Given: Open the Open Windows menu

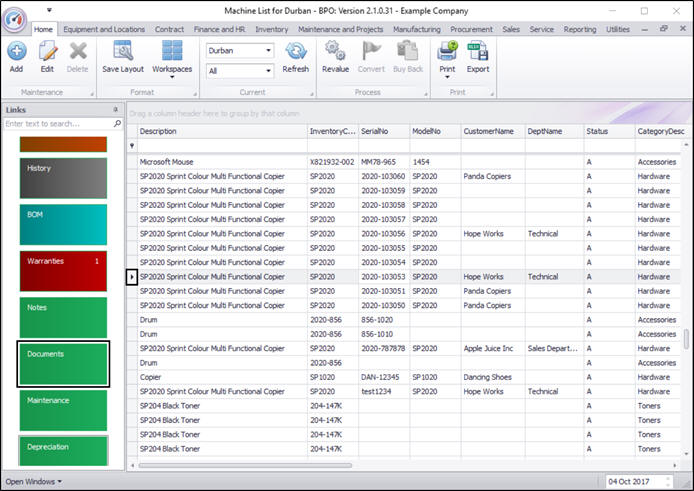Looking at the screenshot, I should click(x=33, y=481).
